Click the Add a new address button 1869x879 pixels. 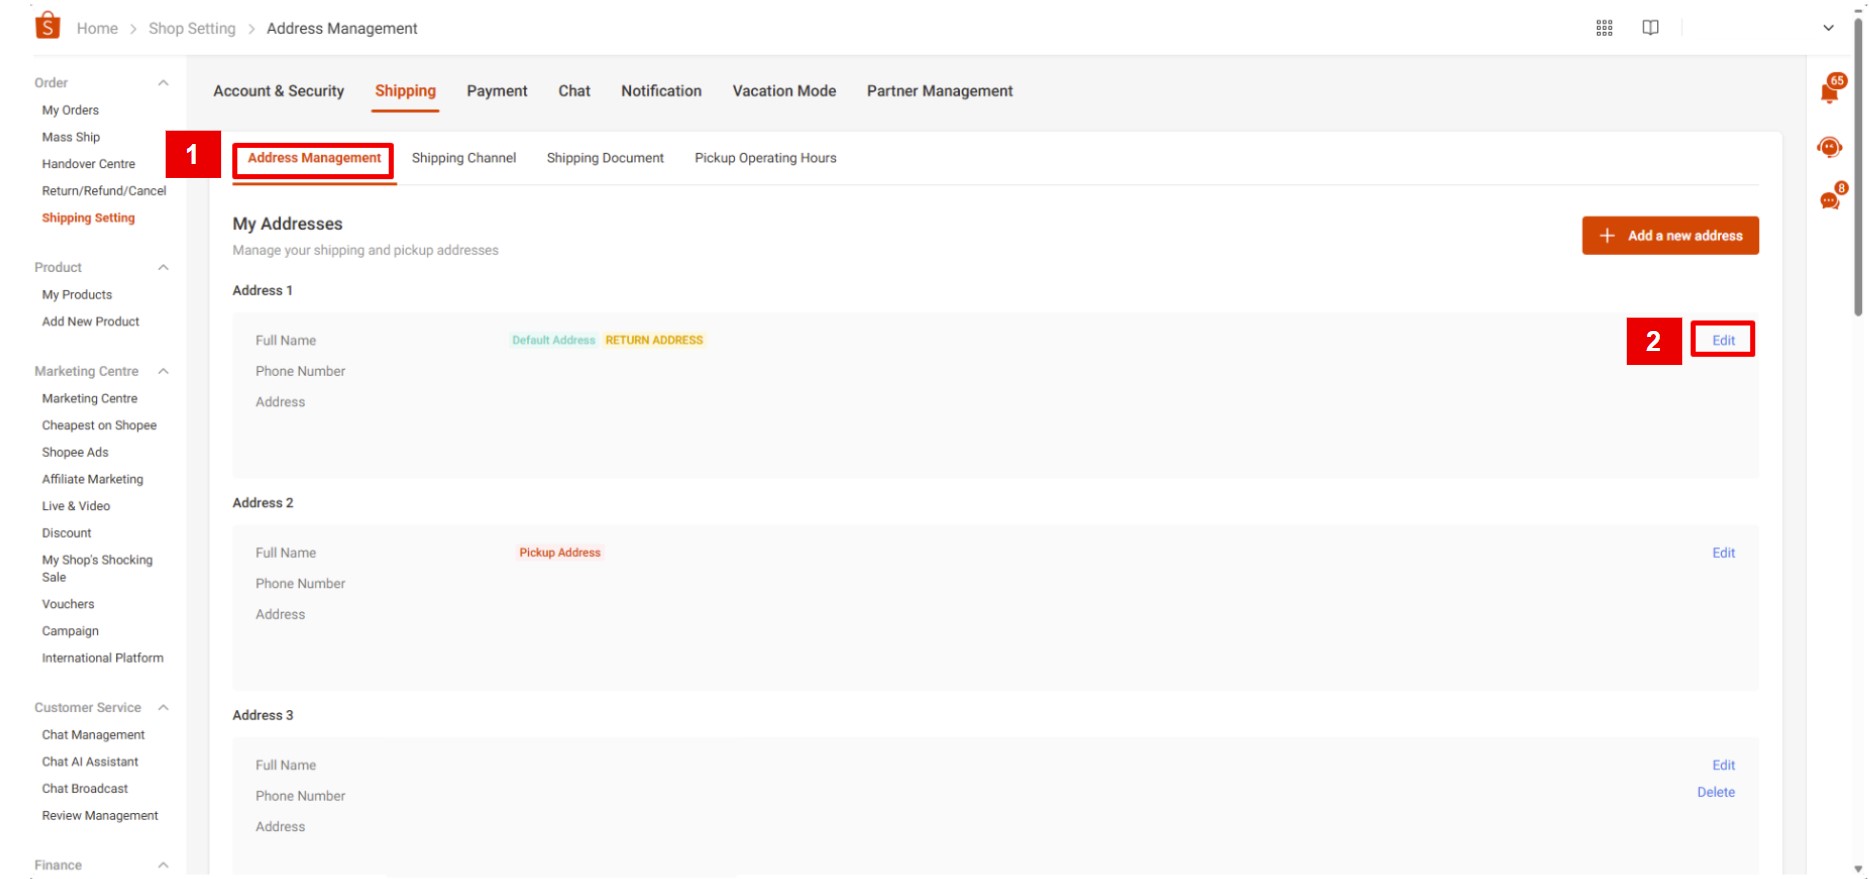click(x=1669, y=236)
